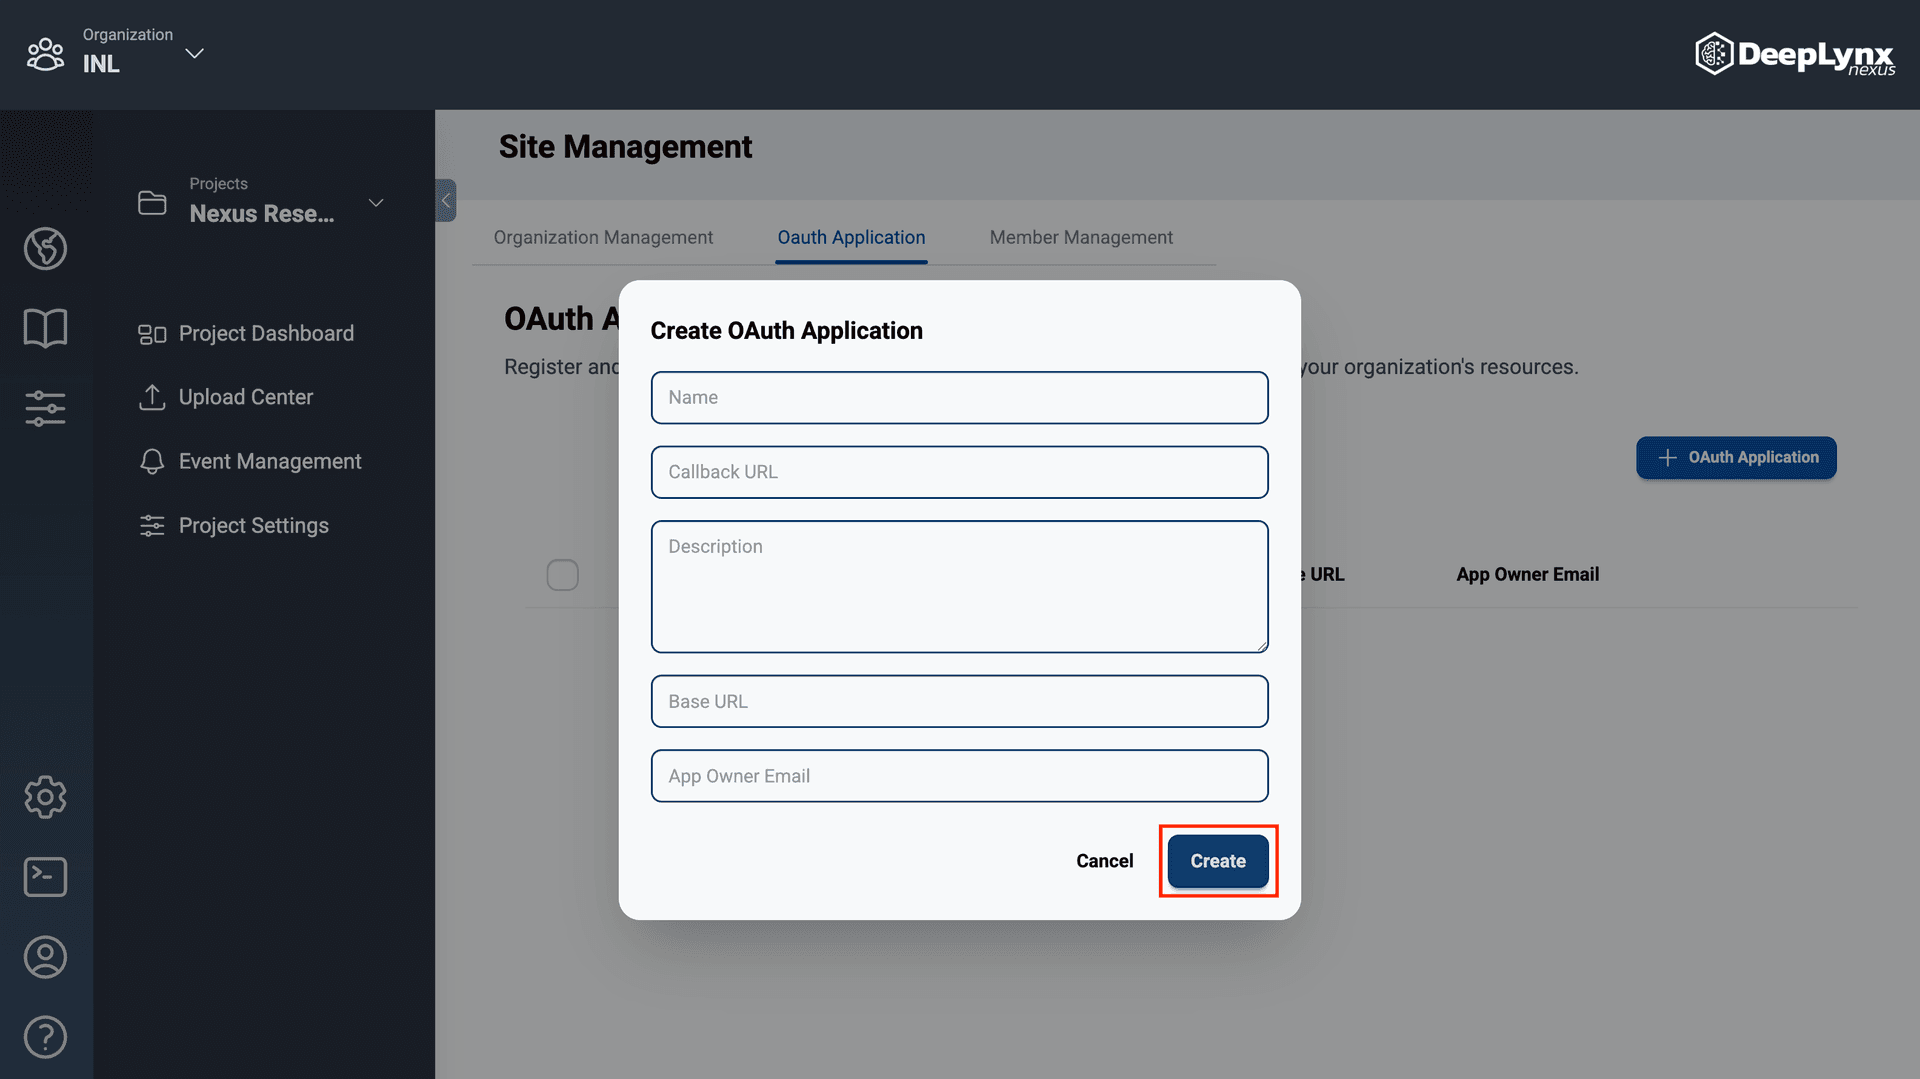Click the App Owner Email input field

[x=958, y=775]
